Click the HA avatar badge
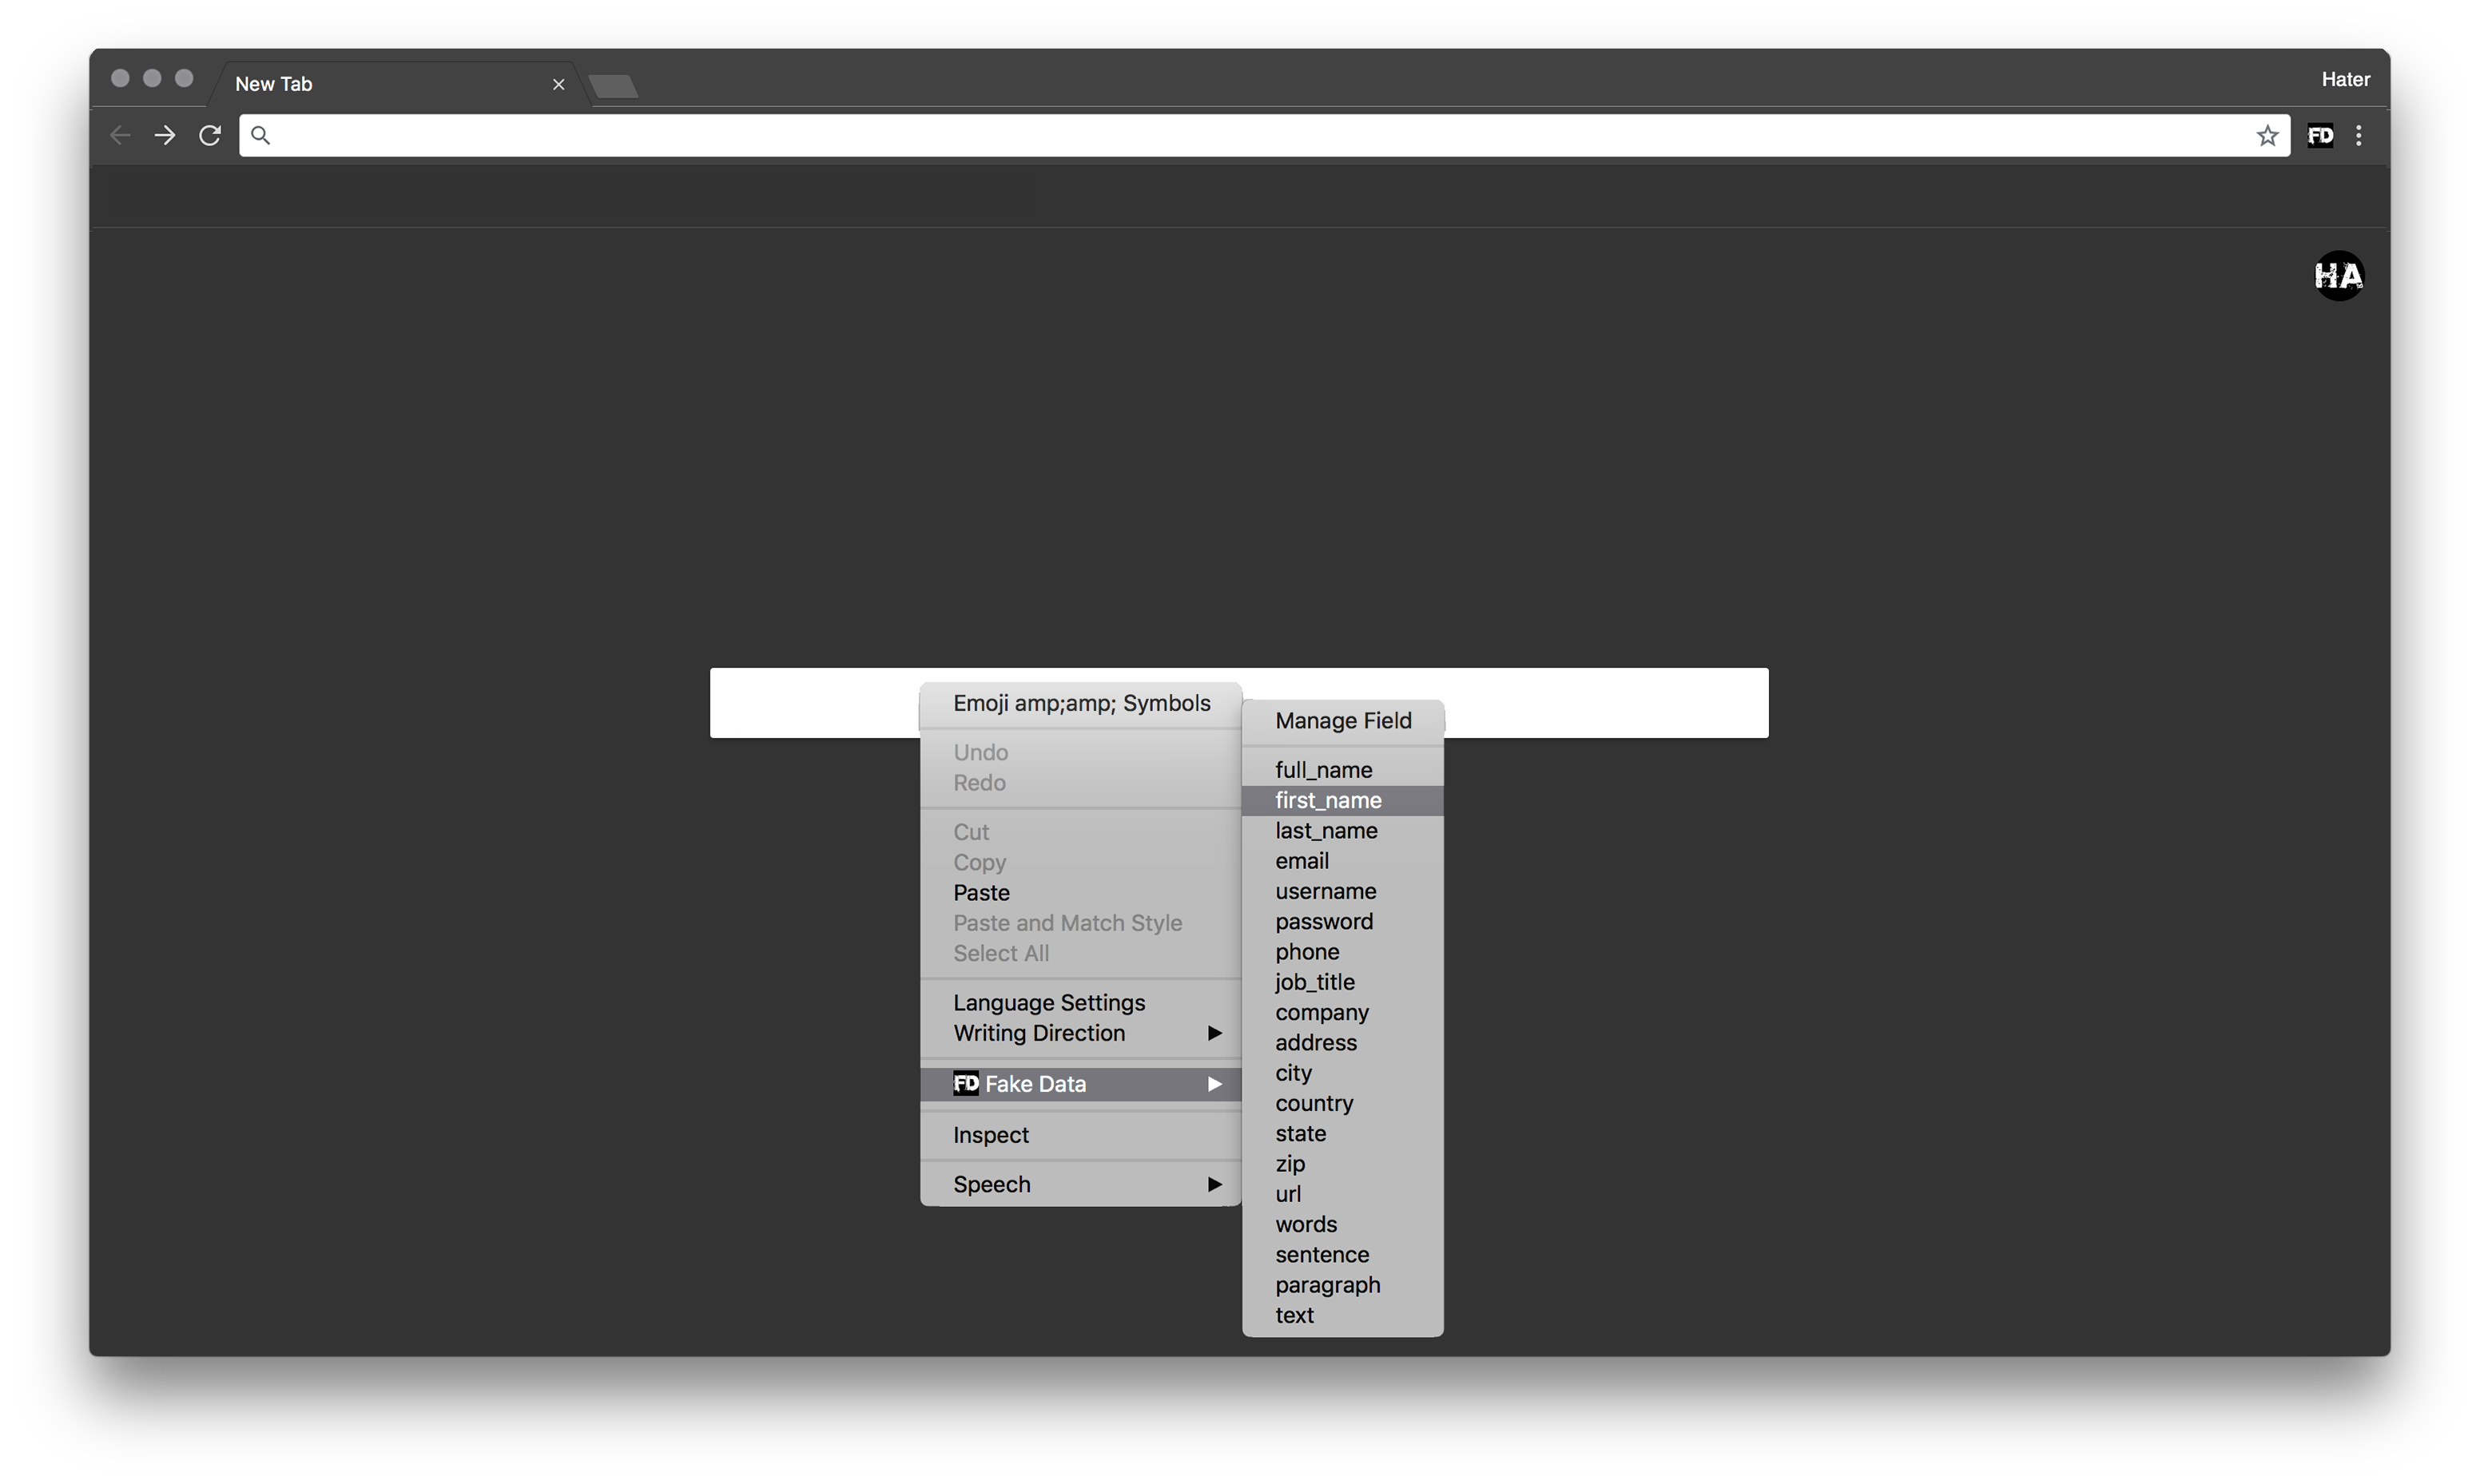Image resolution: width=2480 pixels, height=1484 pixels. tap(2338, 275)
